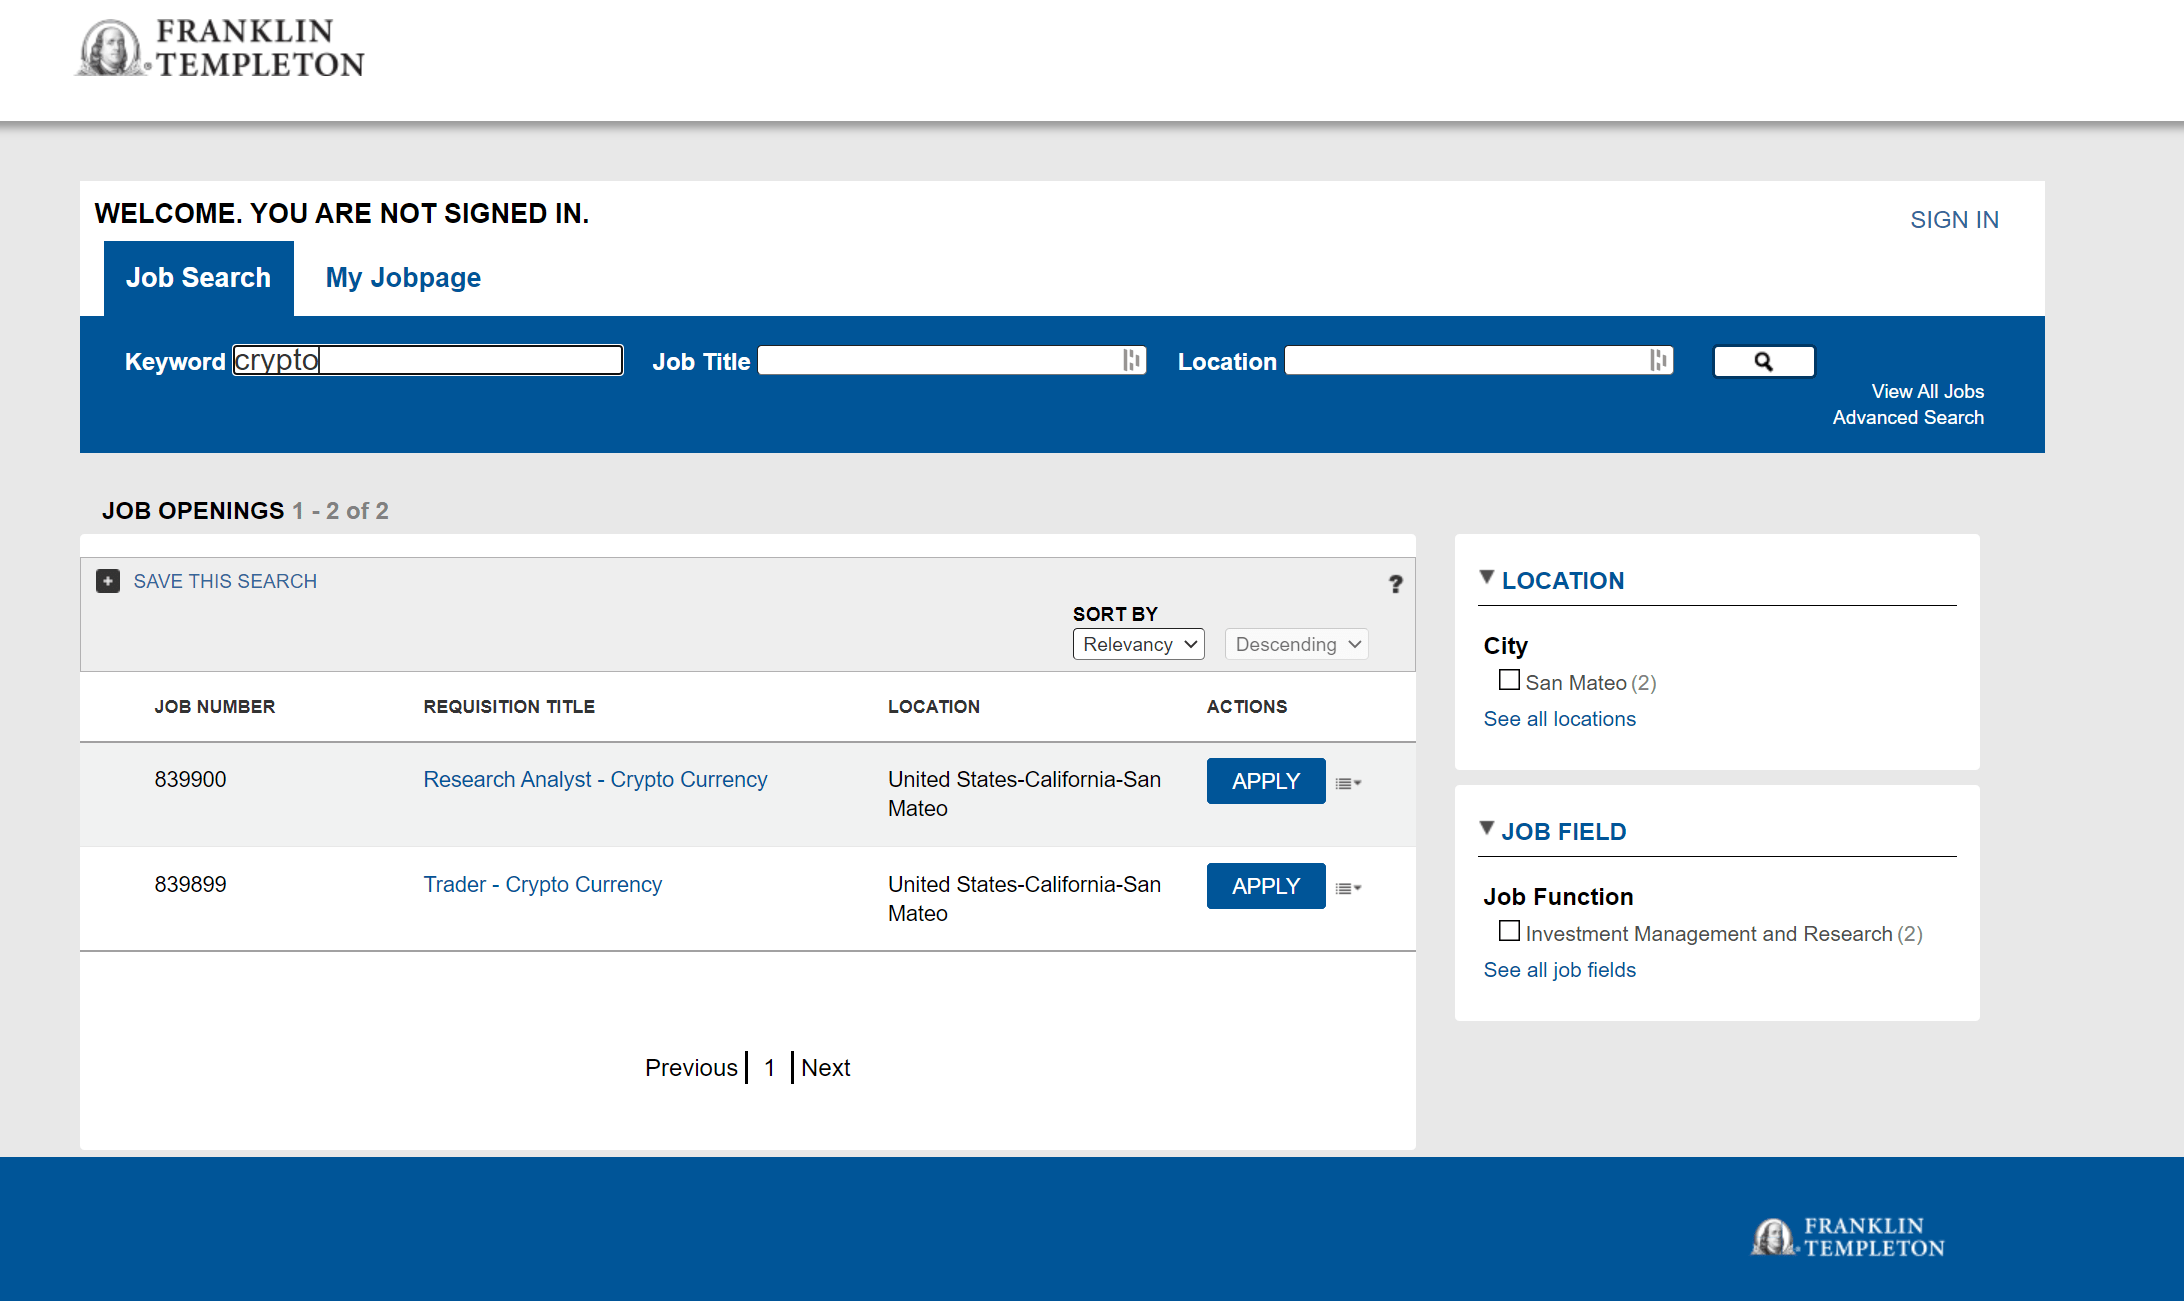This screenshot has width=2184, height=1301.
Task: Click the Sign In link
Action: click(1954, 220)
